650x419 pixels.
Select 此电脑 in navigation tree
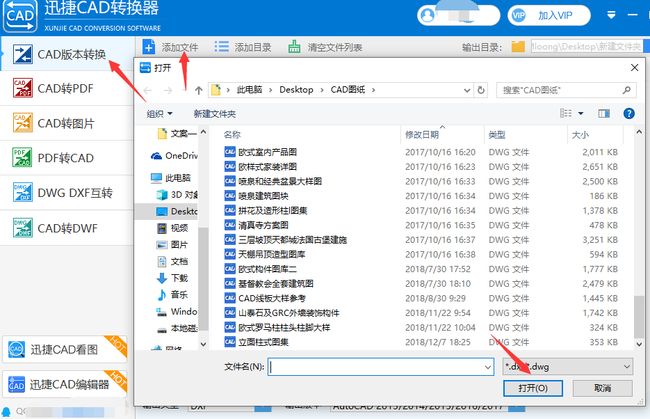pos(170,178)
